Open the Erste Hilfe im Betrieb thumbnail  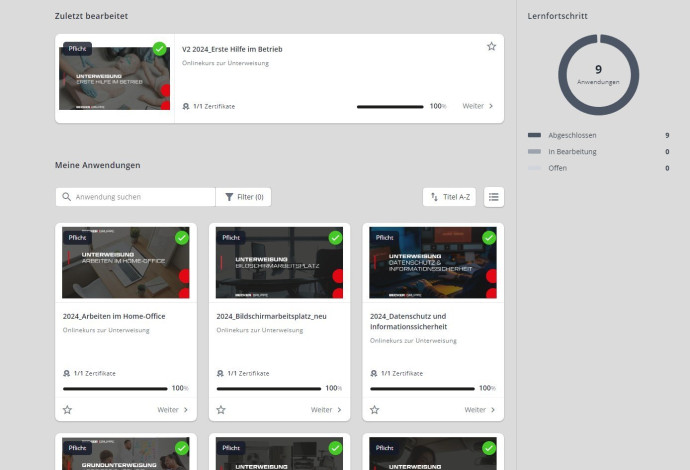pyautogui.click(x=114, y=78)
